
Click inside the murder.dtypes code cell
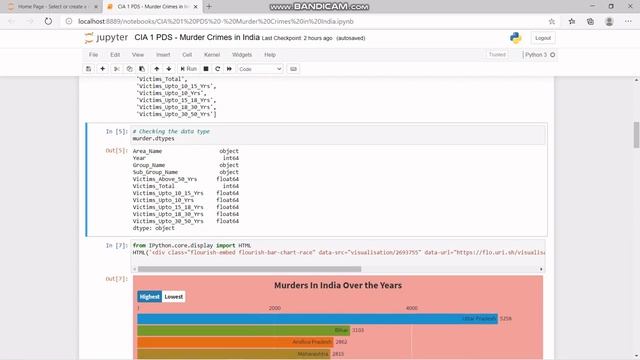tap(338, 135)
